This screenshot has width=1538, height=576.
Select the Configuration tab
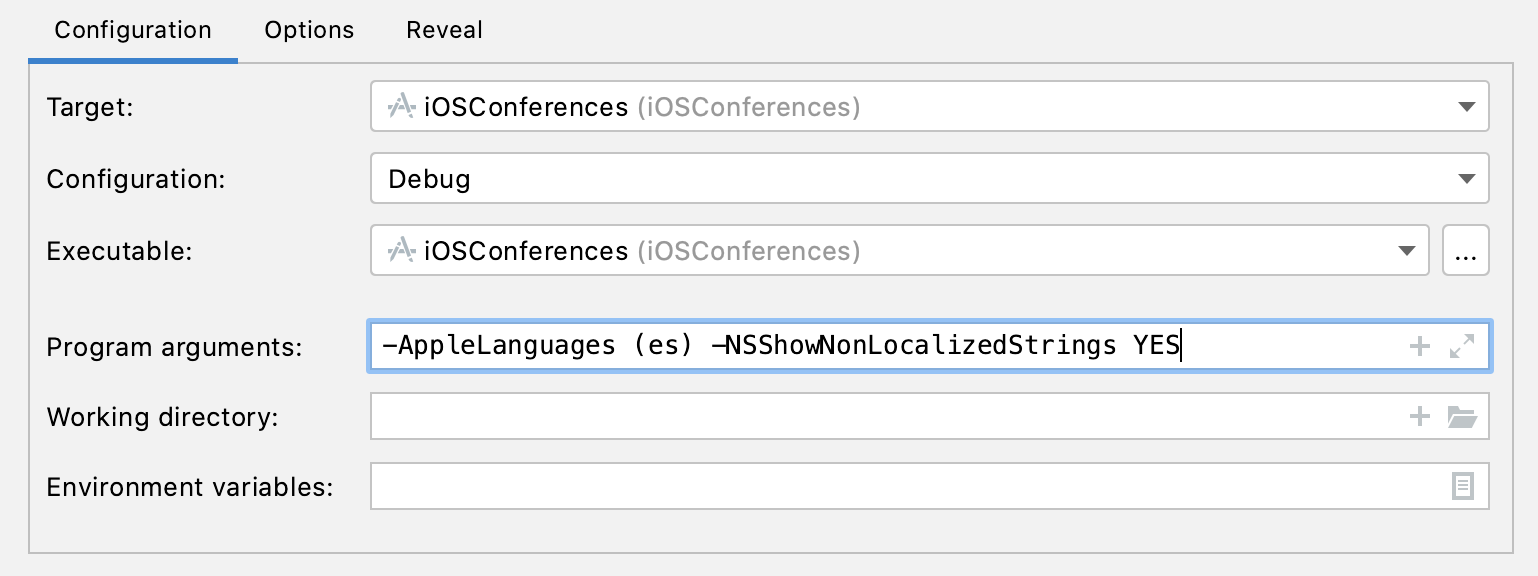[131, 30]
